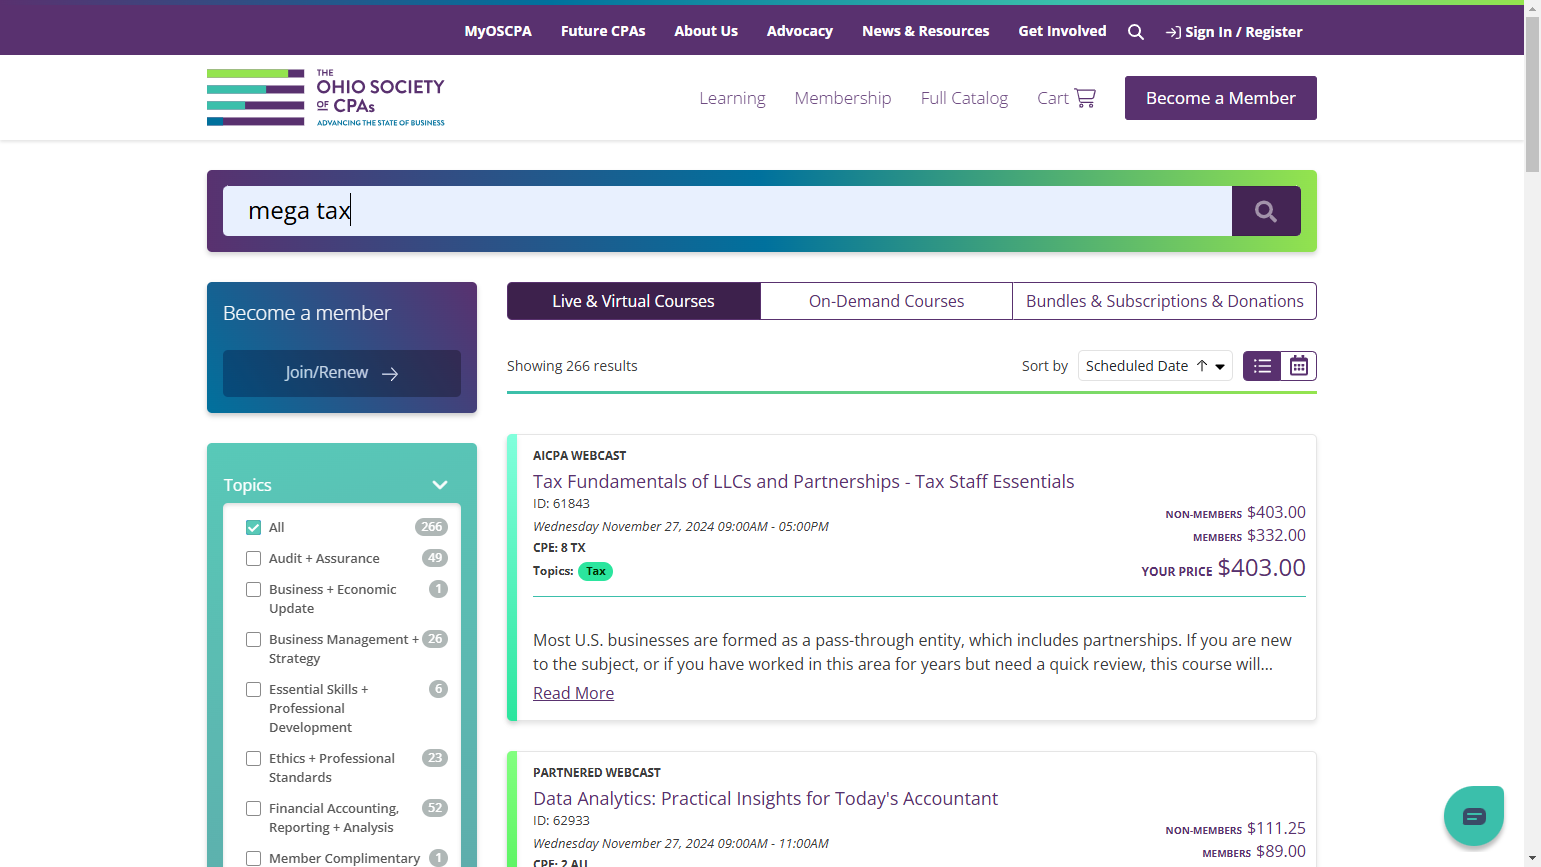
Task: Go home via Ohio Society of CPAs logo
Action: pyautogui.click(x=326, y=98)
